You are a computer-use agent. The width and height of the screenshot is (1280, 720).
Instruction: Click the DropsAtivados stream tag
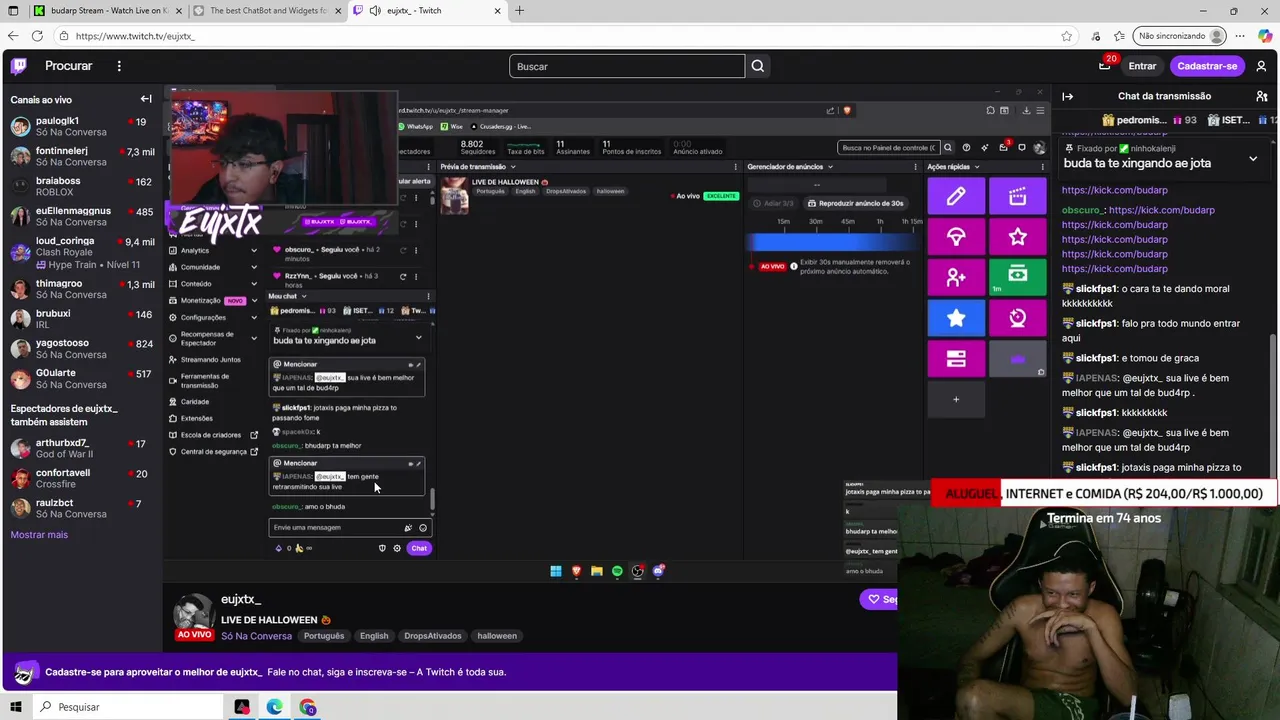tap(432, 636)
